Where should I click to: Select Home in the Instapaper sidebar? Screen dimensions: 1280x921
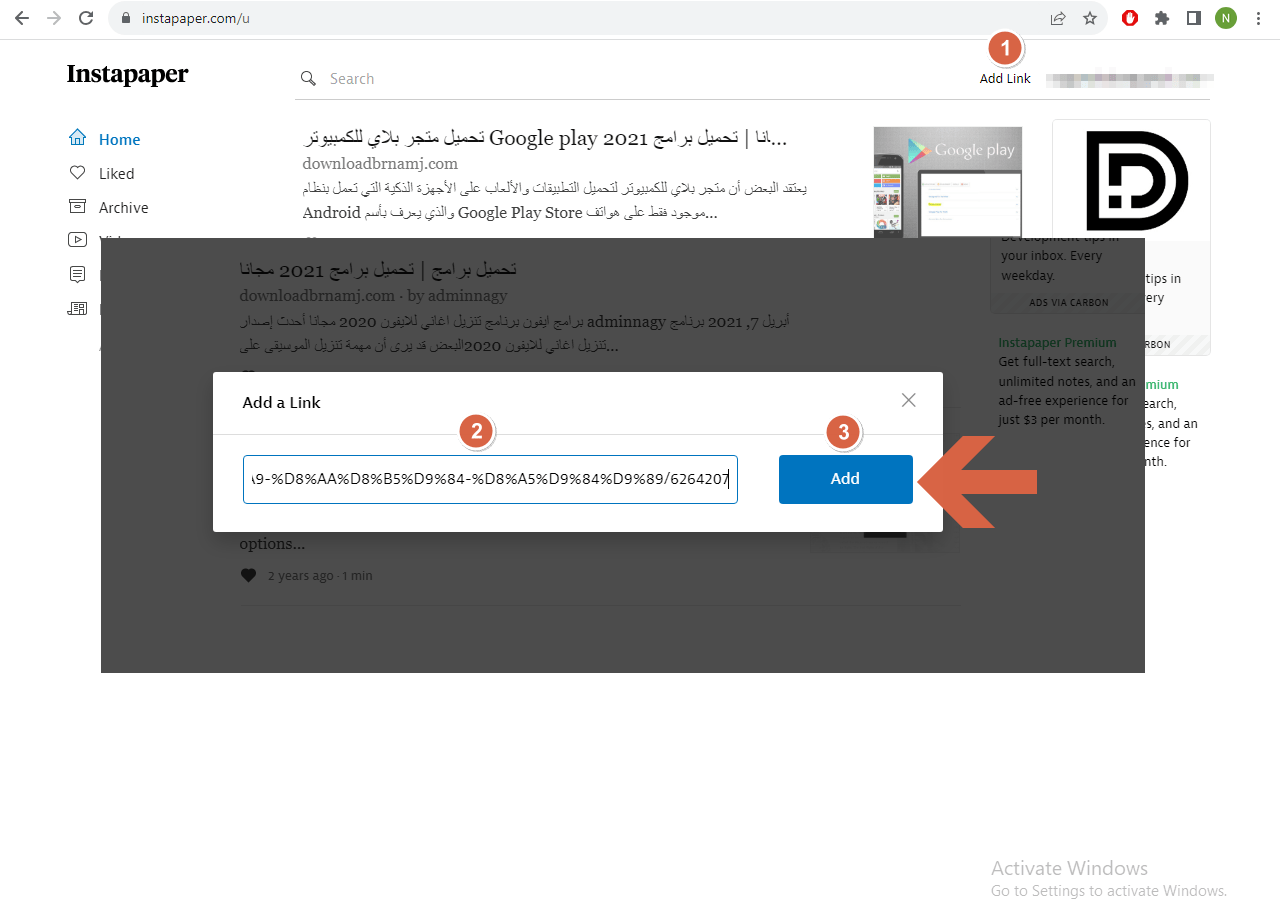click(119, 139)
